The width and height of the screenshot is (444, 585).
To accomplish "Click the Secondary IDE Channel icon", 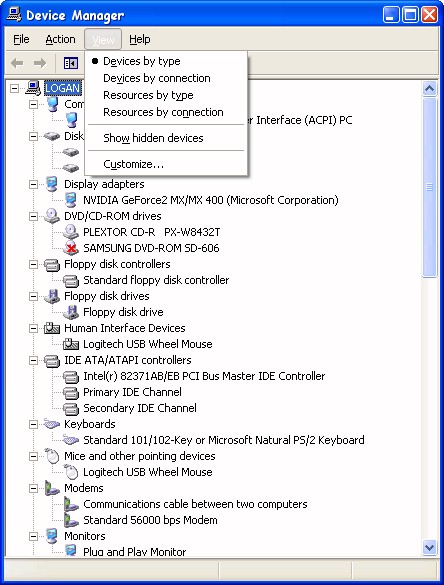I will click(71, 409).
